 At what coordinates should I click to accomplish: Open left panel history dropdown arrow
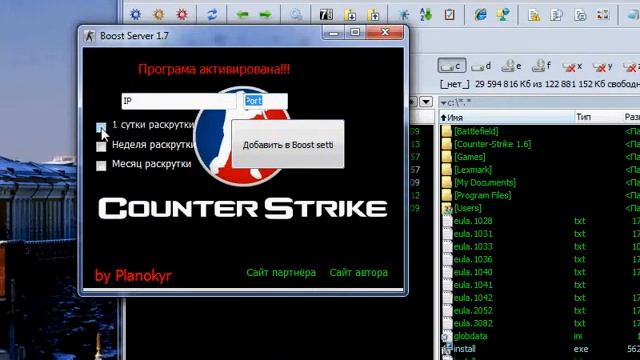tap(426, 101)
